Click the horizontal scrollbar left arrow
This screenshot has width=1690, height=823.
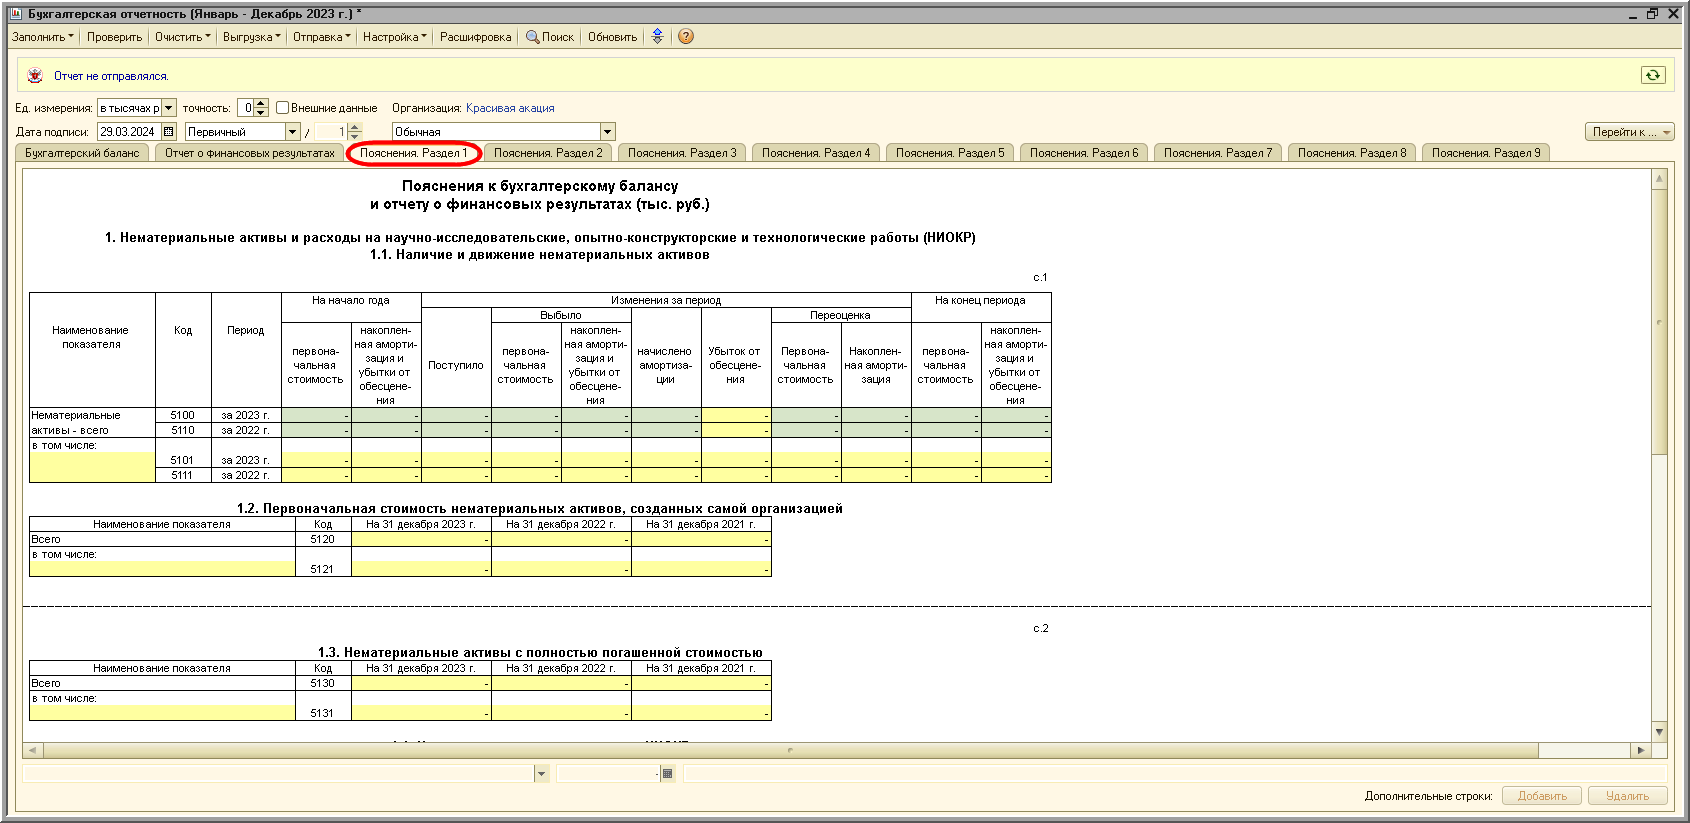(32, 750)
